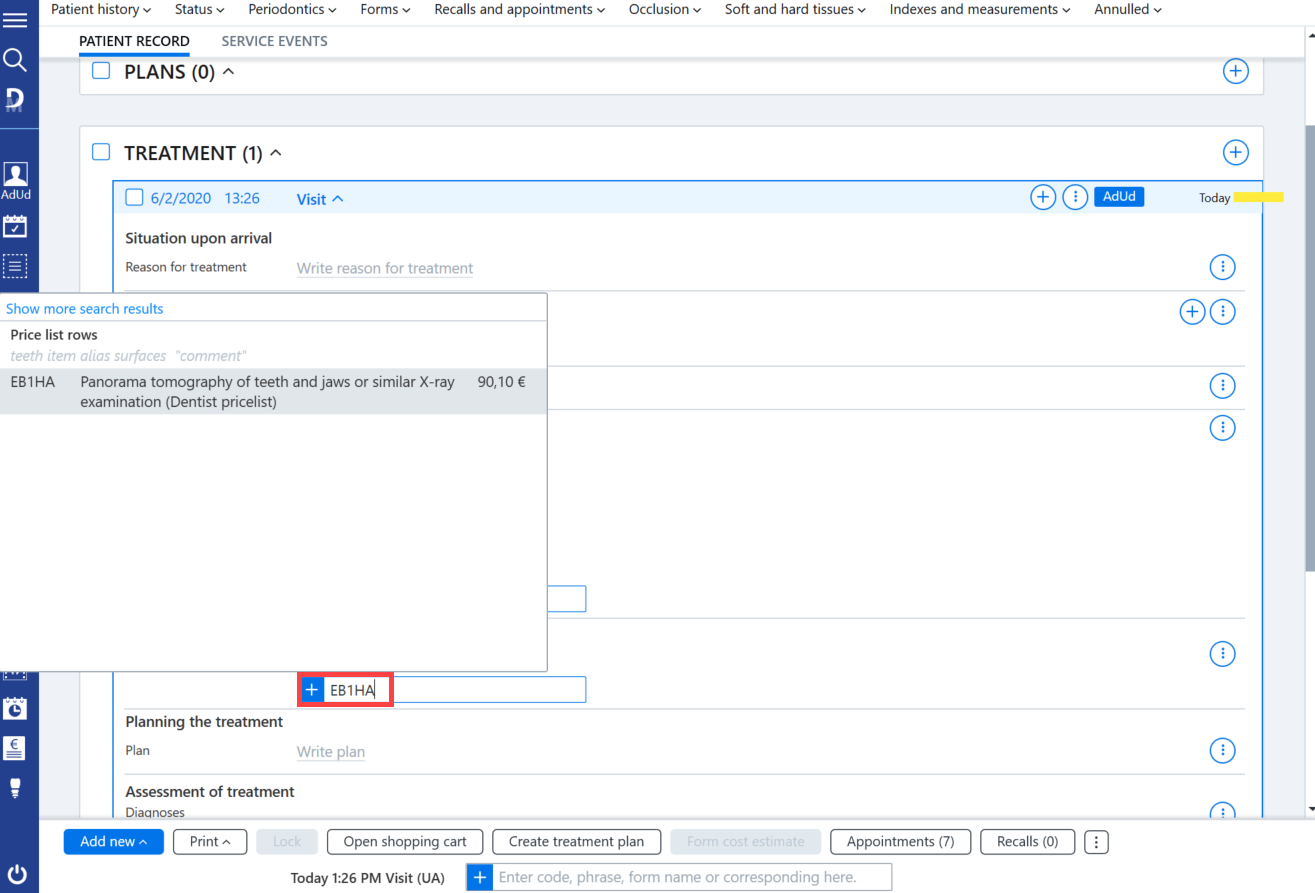Click the 6/2/2020 visit date
The height and width of the screenshot is (893, 1315).
(x=181, y=199)
